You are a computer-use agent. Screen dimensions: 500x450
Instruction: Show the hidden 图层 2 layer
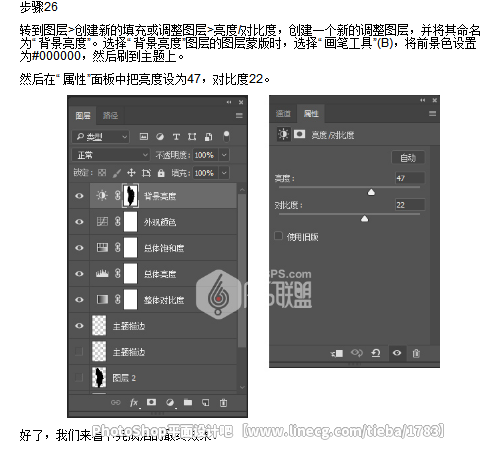point(79,377)
